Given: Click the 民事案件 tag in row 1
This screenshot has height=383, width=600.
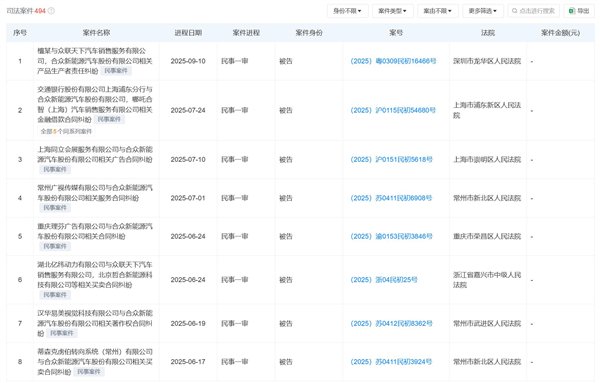Looking at the screenshot, I should point(116,71).
